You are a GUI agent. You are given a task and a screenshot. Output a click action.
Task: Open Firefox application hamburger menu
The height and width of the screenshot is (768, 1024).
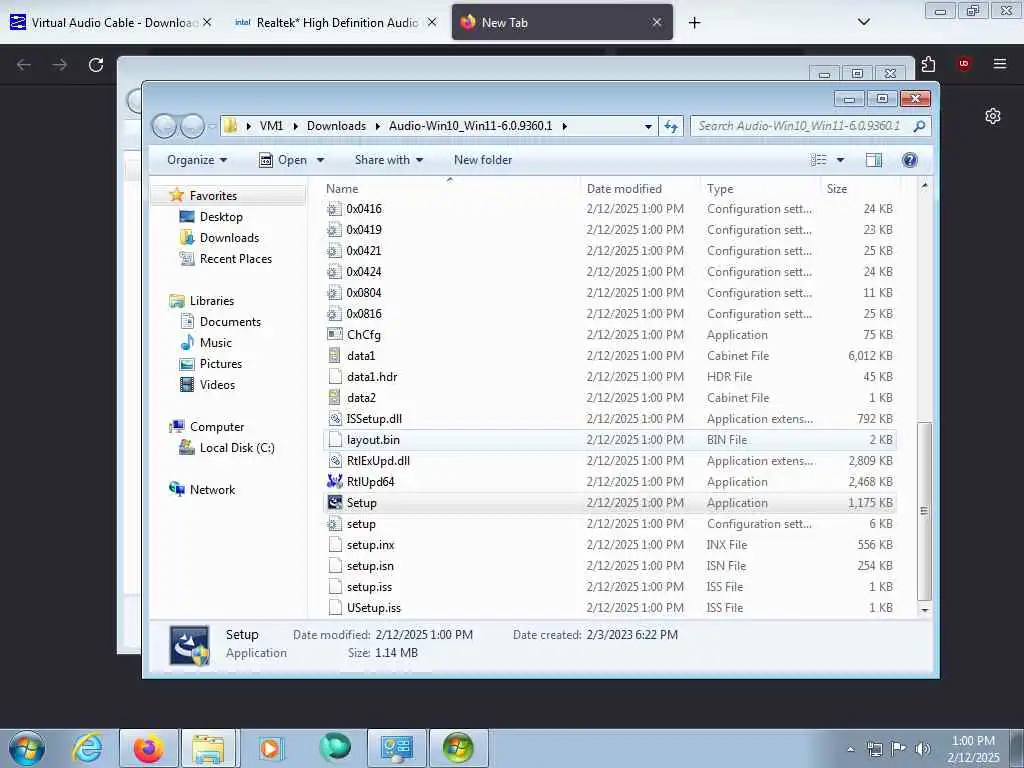[999, 64]
